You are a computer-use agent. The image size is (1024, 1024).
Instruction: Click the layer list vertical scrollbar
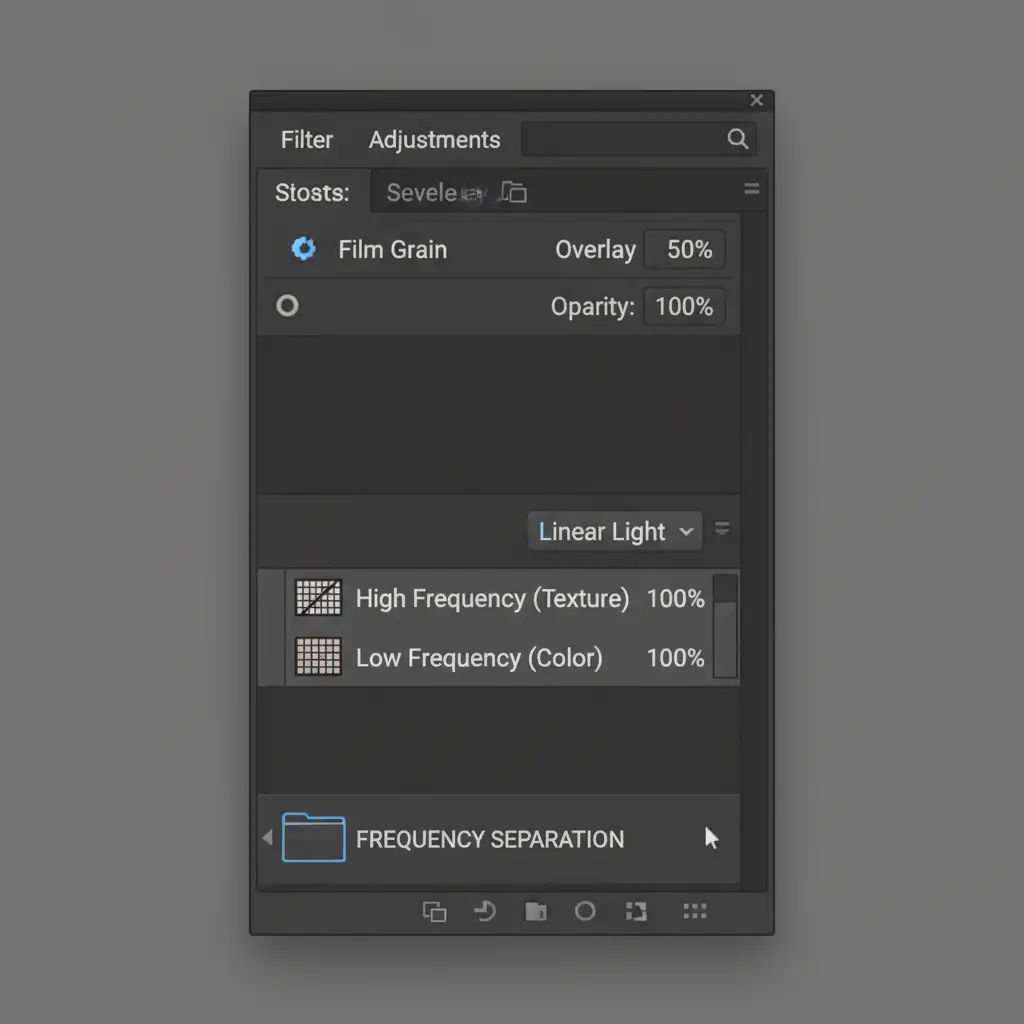tap(725, 627)
